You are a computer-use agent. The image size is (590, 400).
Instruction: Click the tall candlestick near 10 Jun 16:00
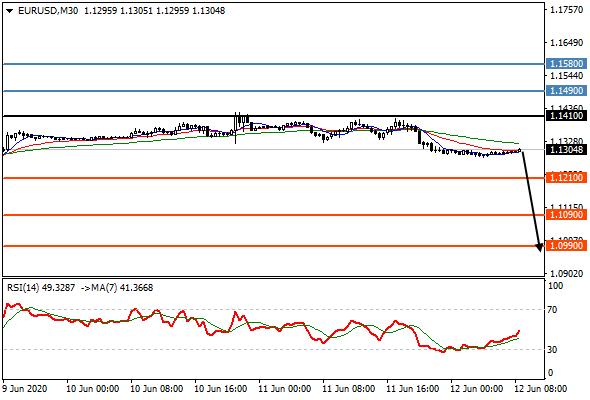point(236,128)
